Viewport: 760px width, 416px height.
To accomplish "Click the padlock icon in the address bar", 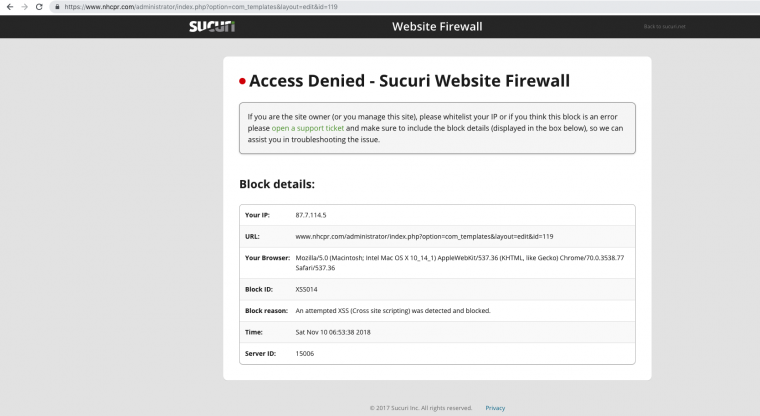I will click(58, 6).
